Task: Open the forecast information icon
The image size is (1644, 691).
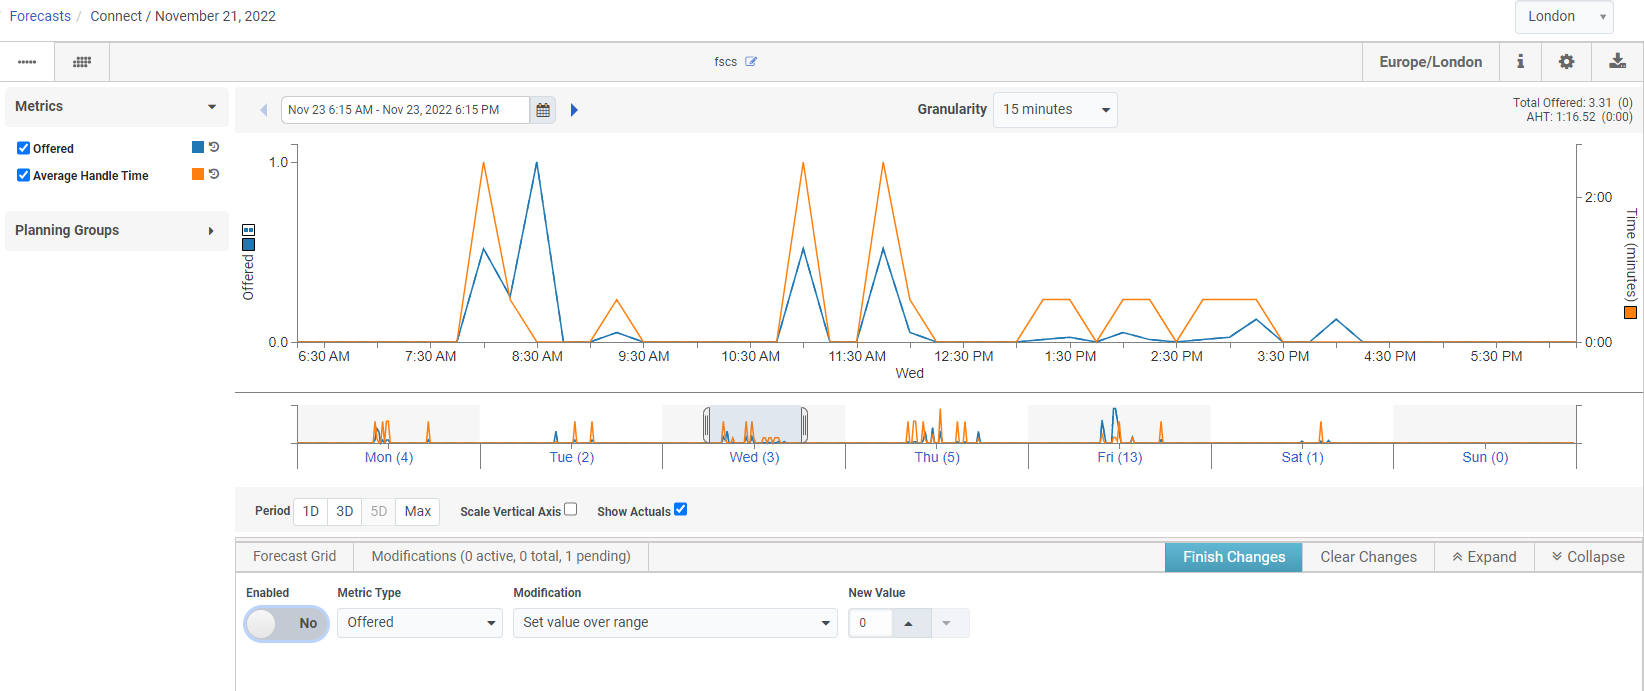Action: click(1520, 62)
